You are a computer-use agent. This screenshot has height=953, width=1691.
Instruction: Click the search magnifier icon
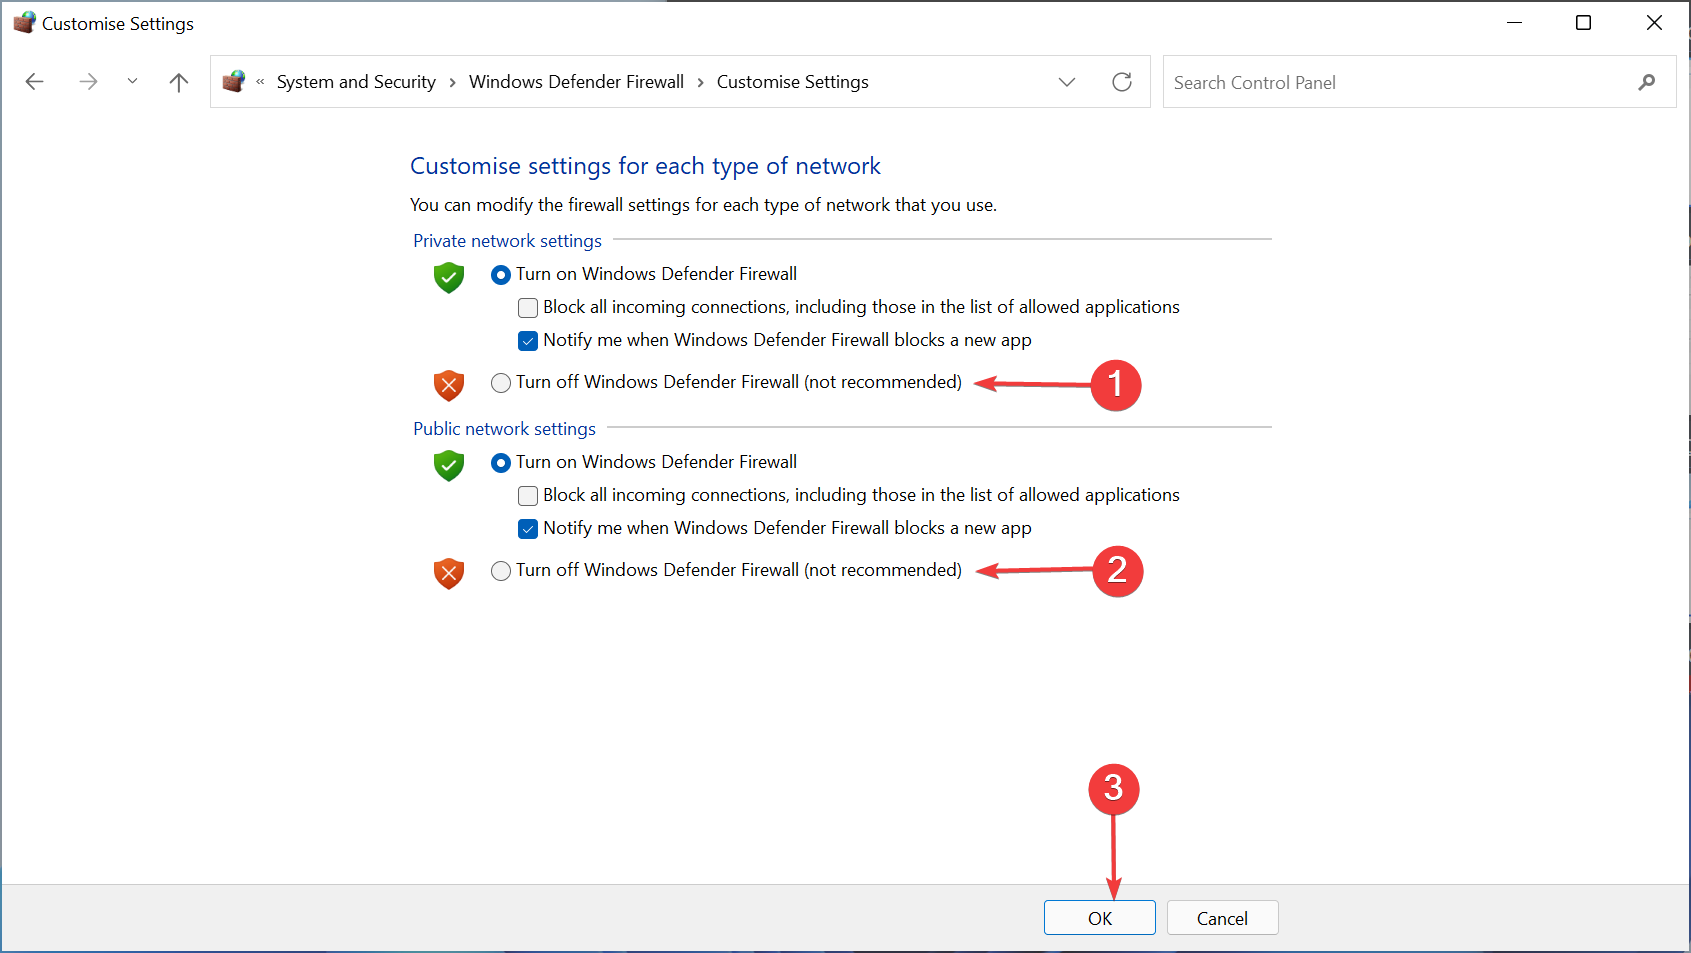pos(1646,82)
